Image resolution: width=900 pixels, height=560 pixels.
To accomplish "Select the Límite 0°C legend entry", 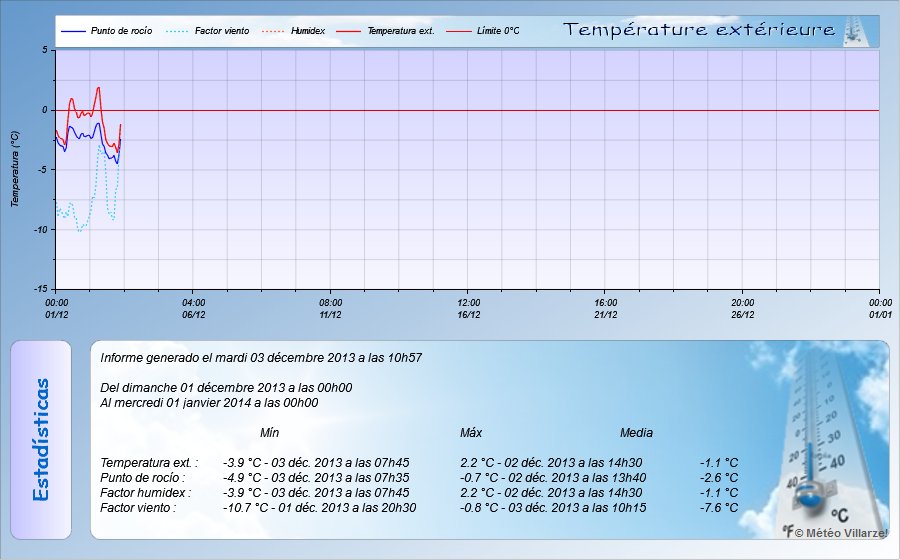I will pyautogui.click(x=497, y=32).
